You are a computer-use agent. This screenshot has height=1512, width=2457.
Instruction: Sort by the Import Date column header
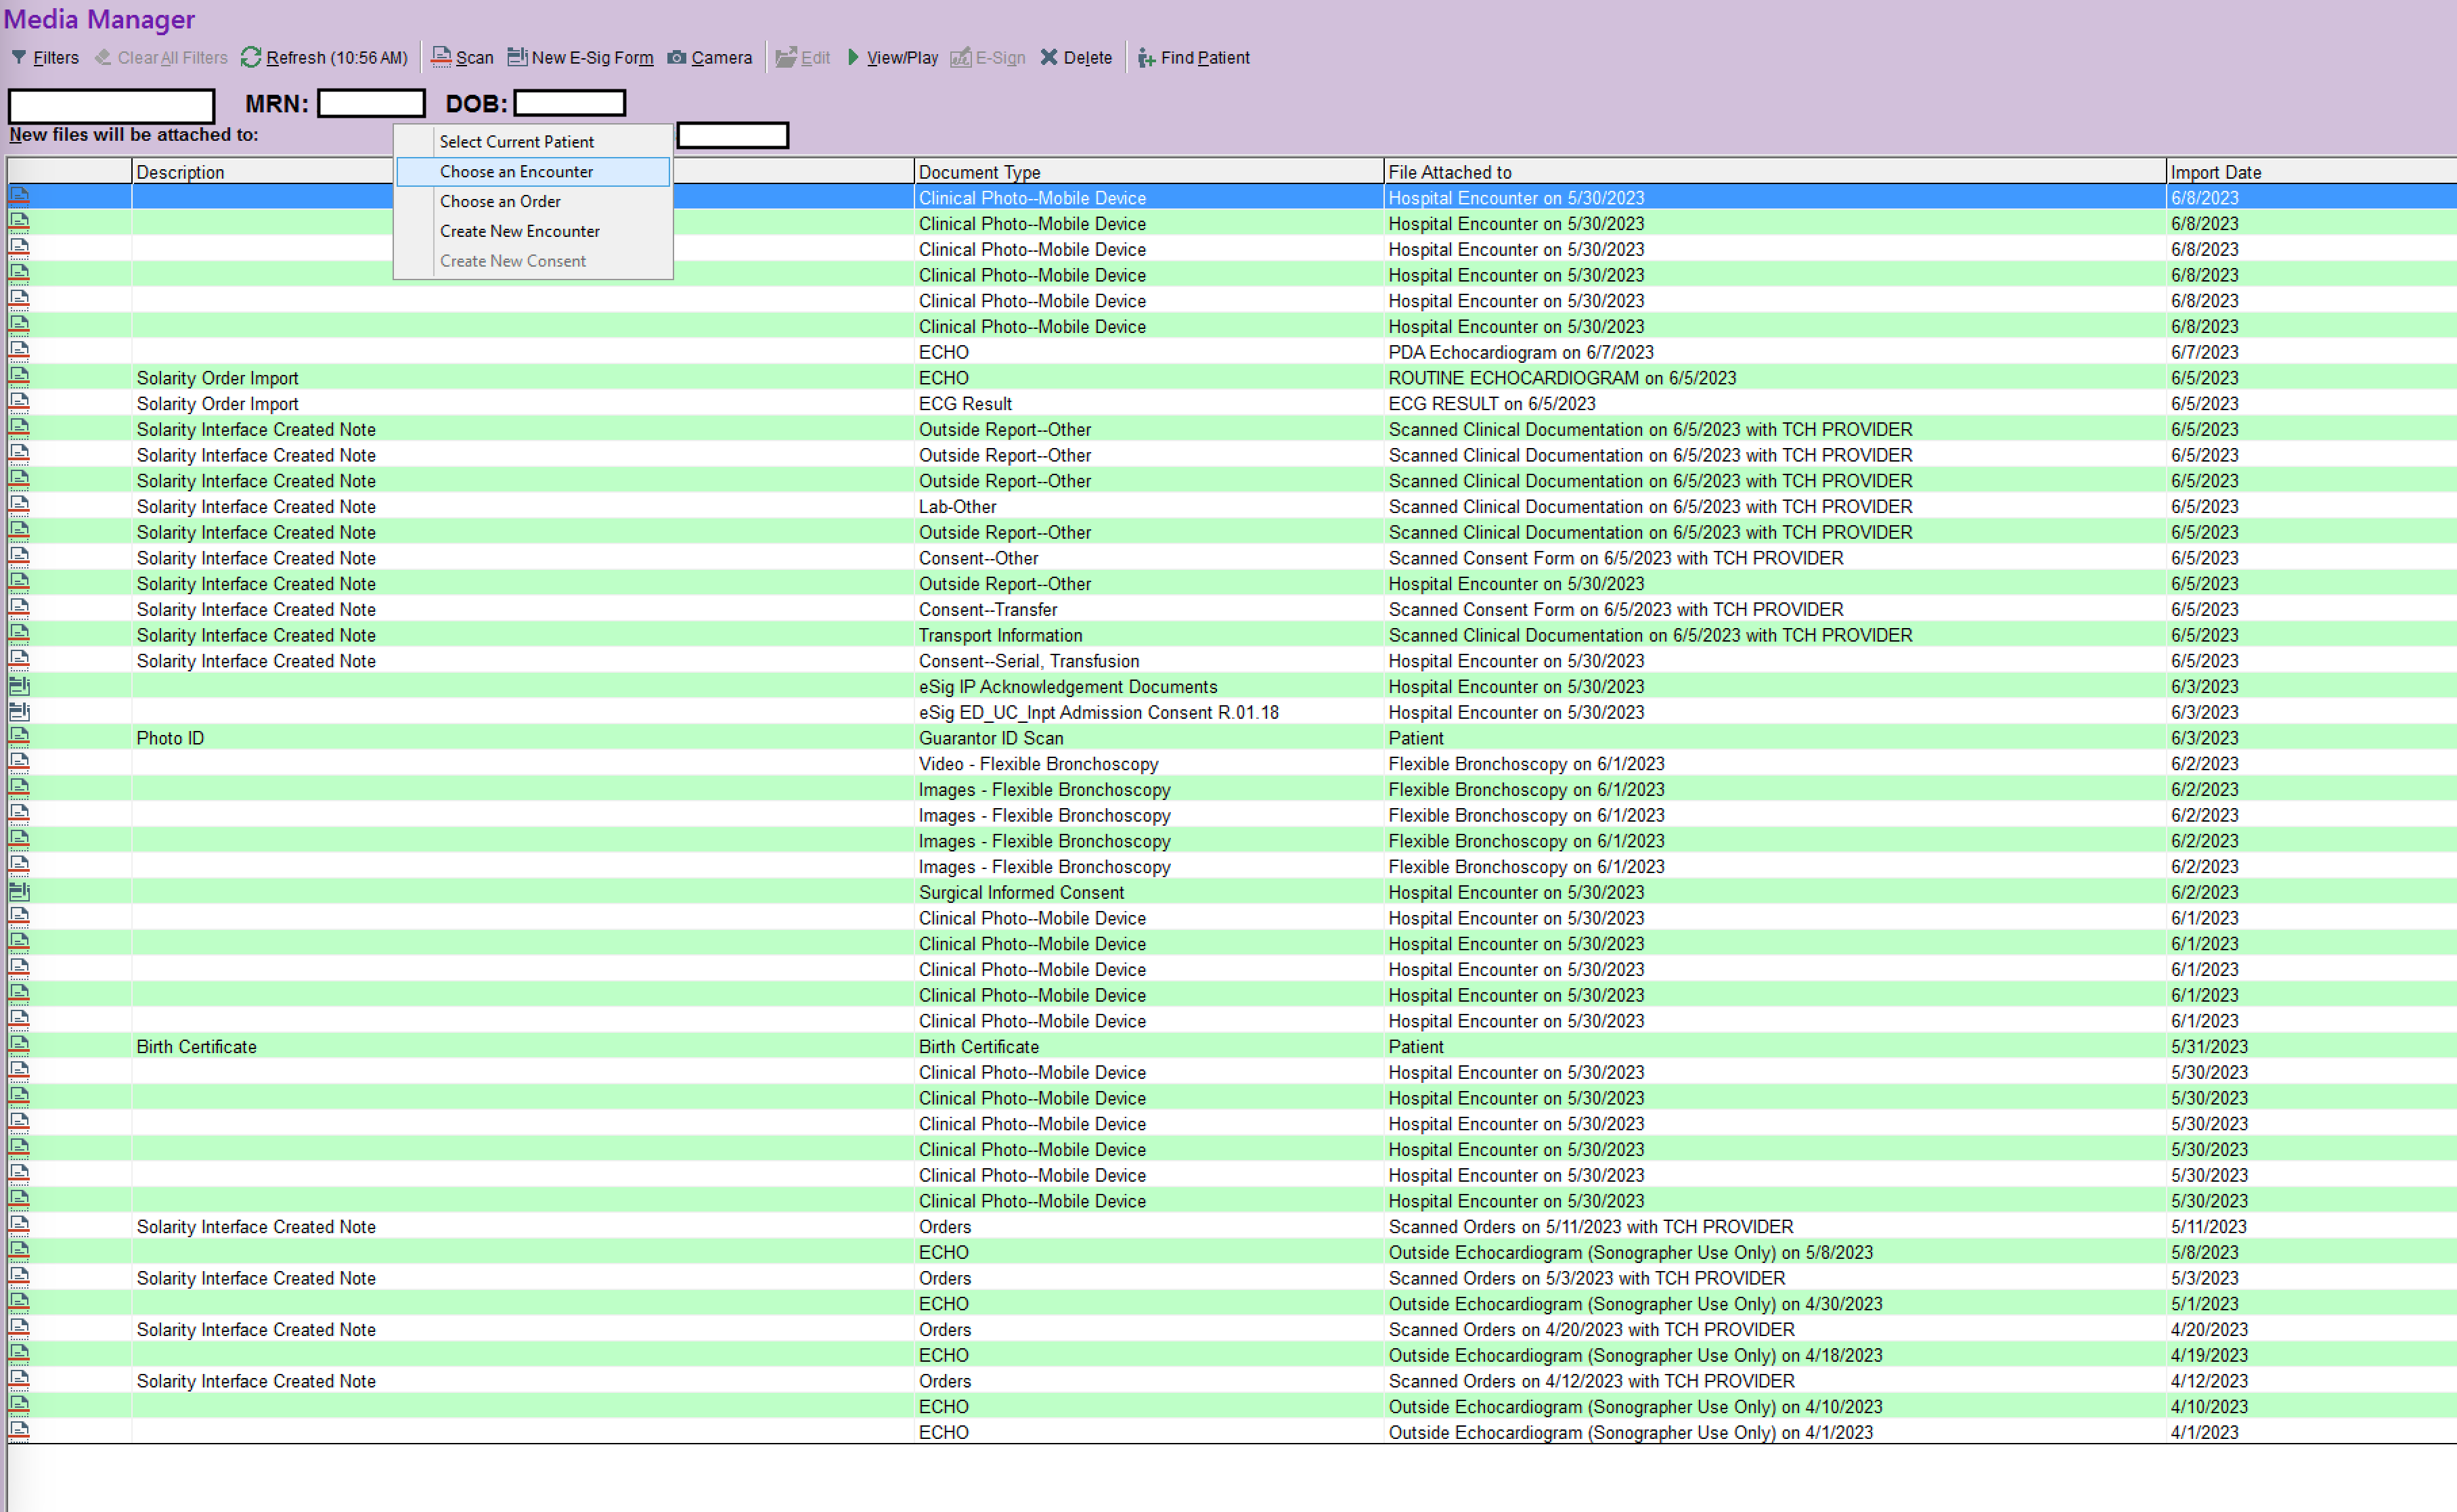click(2310, 172)
